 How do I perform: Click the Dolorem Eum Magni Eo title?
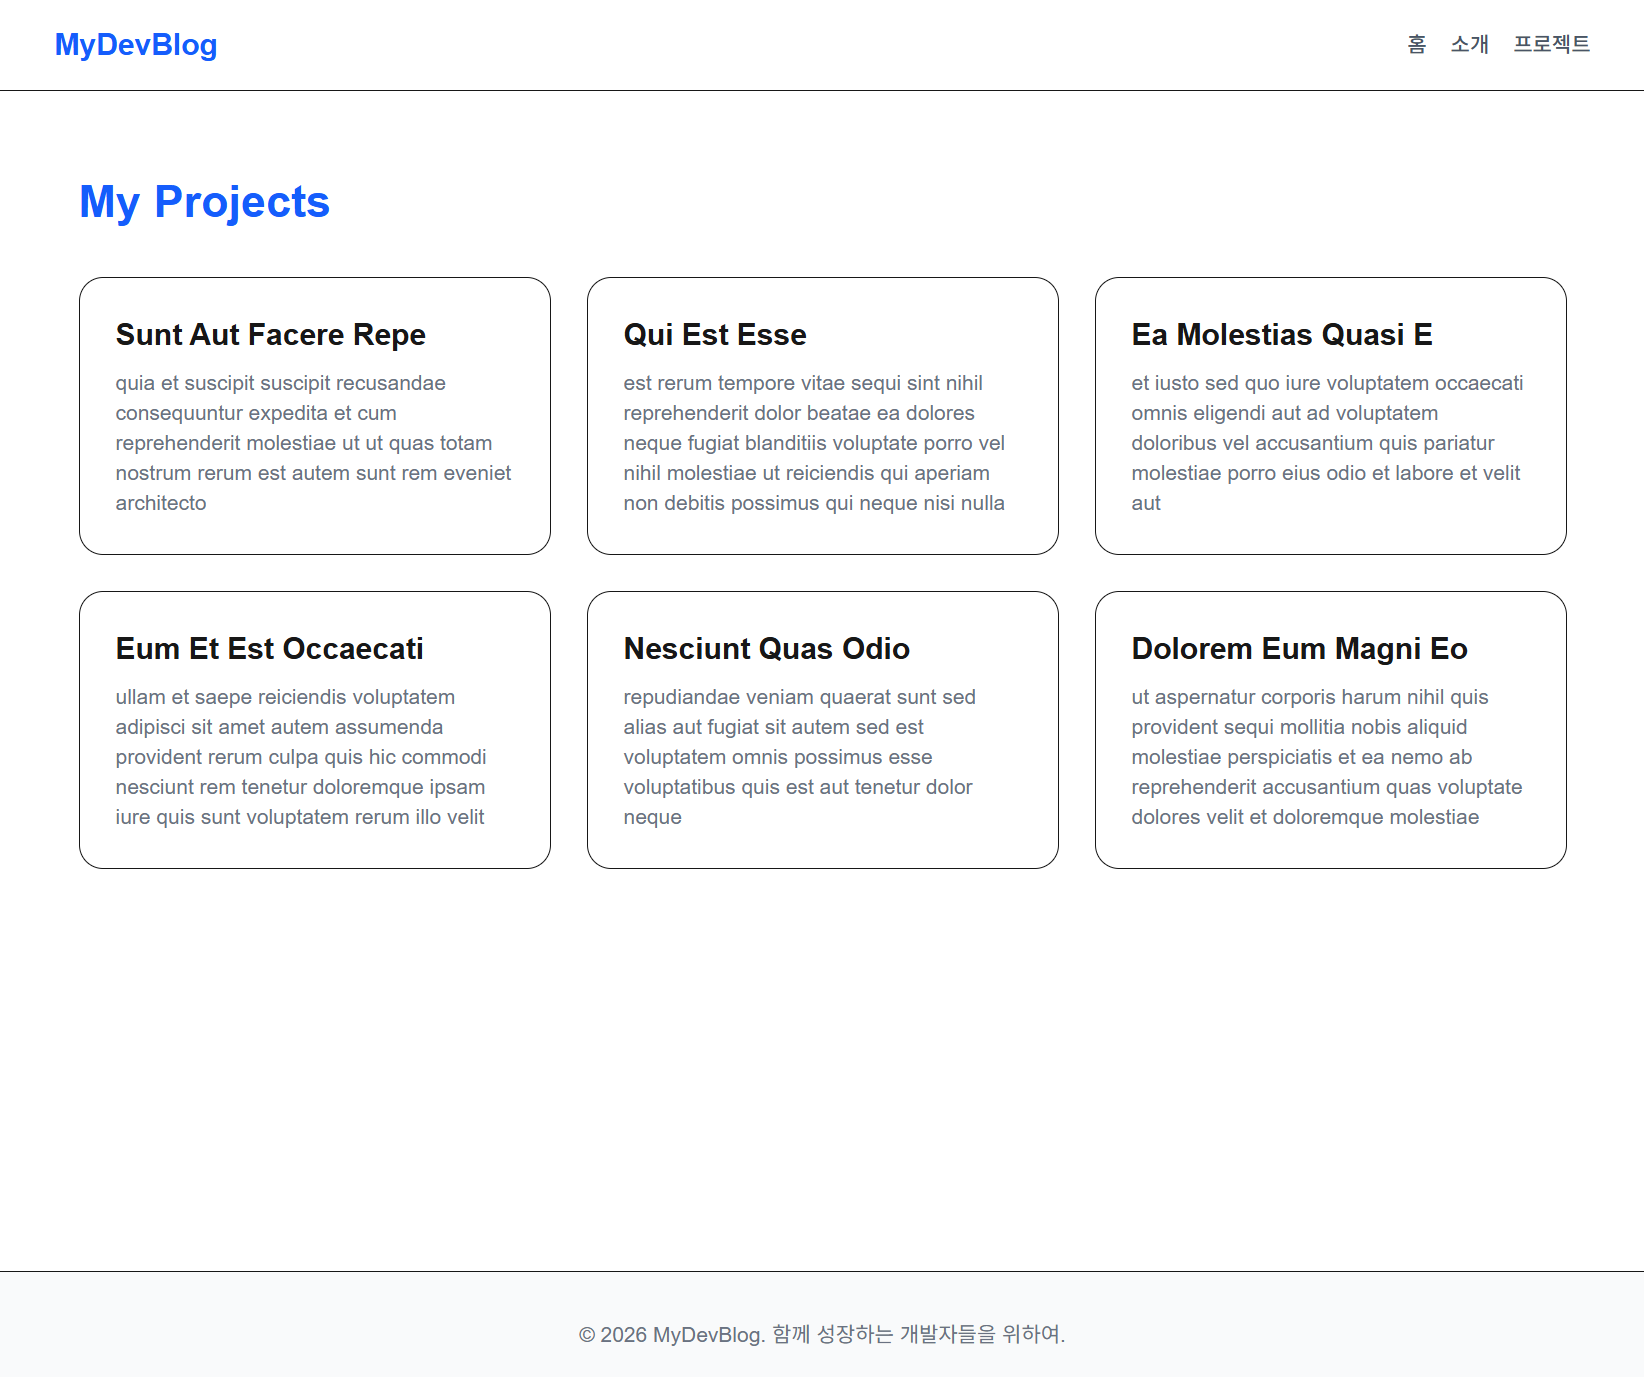coord(1299,649)
